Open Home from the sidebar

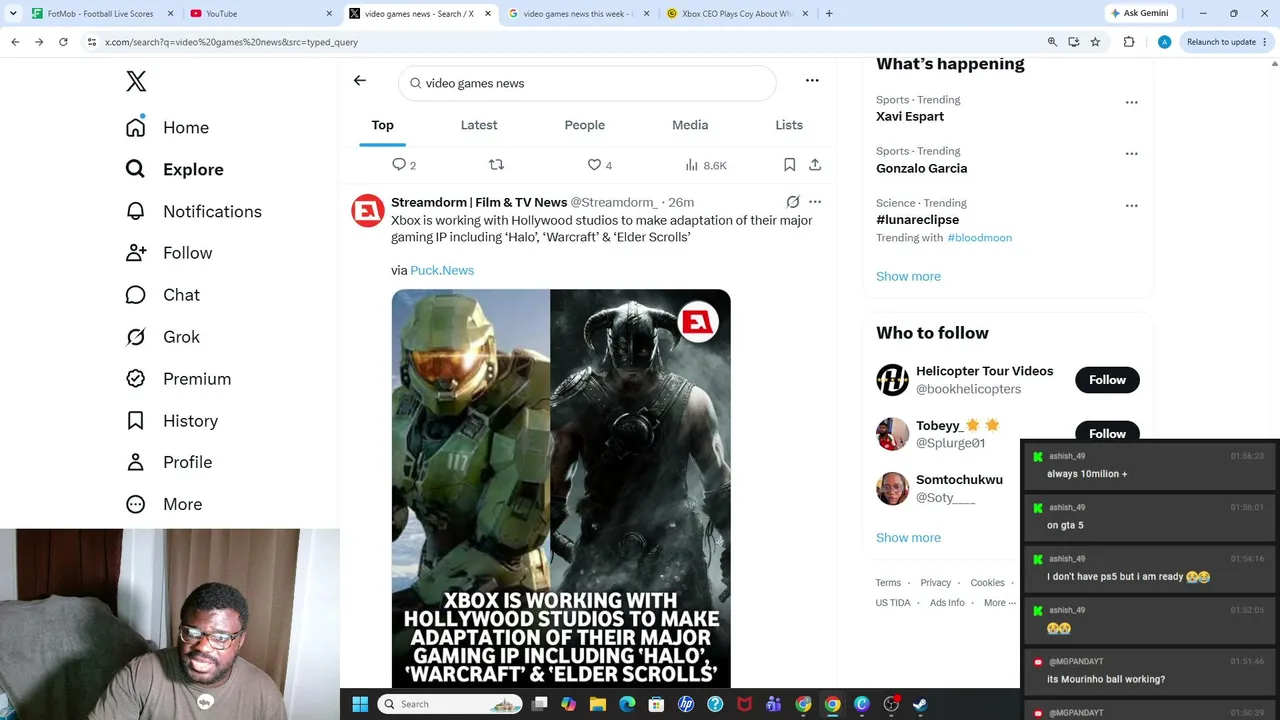(x=167, y=128)
